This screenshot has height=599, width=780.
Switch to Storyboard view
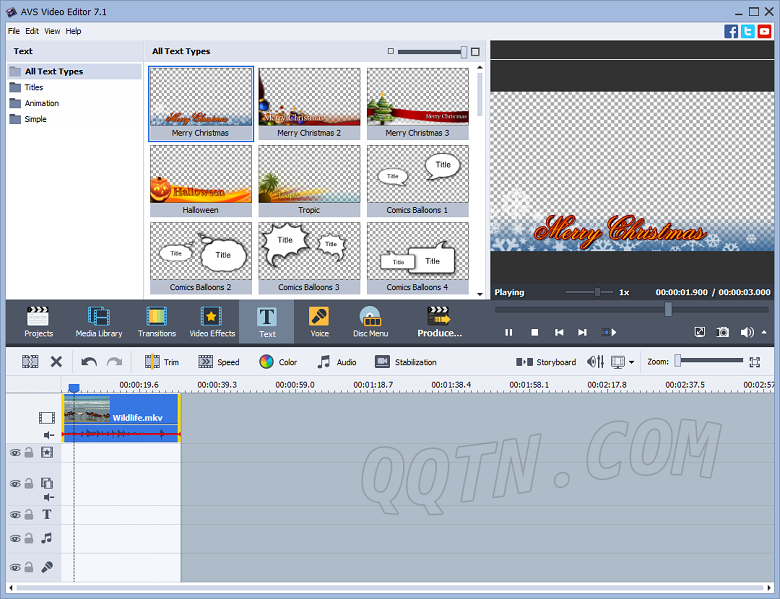click(x=546, y=362)
